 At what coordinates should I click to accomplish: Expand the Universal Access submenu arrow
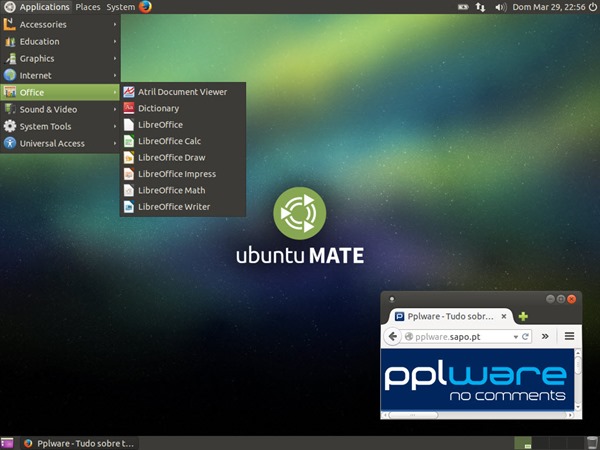pyautogui.click(x=114, y=143)
